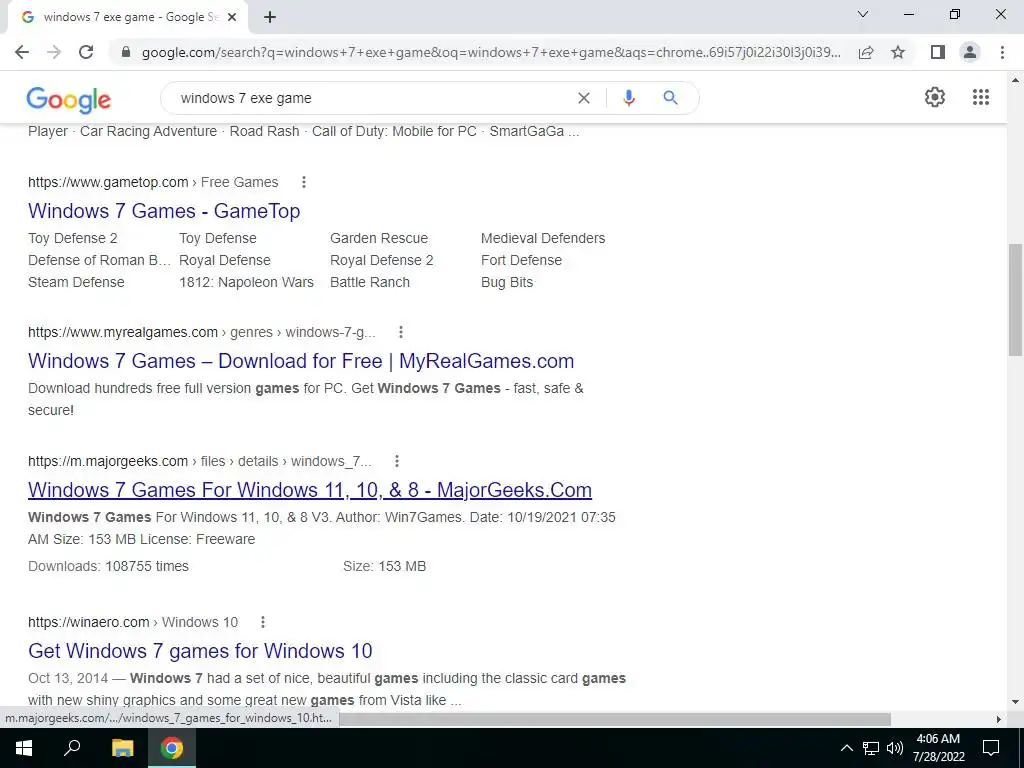Screen dimensions: 1024x768
Task: Open the Royal Defense sitelink
Action: pyautogui.click(x=225, y=260)
